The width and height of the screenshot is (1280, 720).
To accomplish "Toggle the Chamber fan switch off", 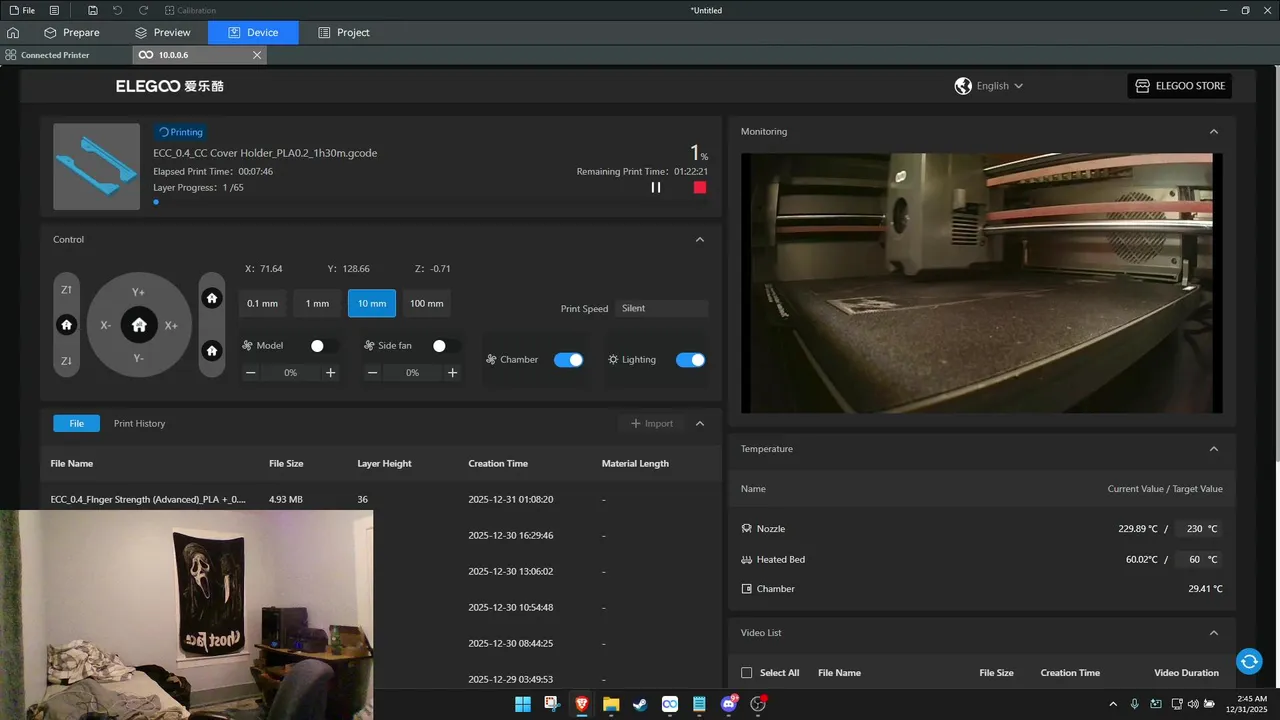I will pyautogui.click(x=568, y=360).
